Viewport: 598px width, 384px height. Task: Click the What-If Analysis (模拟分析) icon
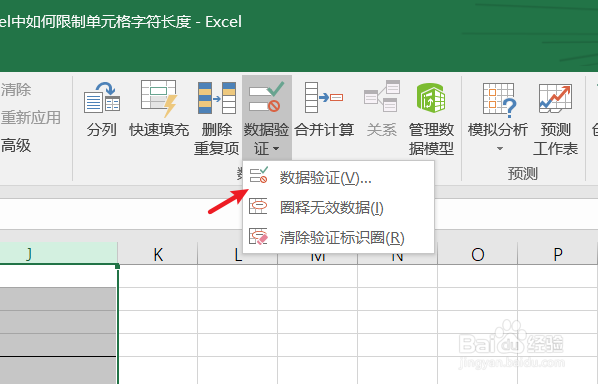[499, 100]
